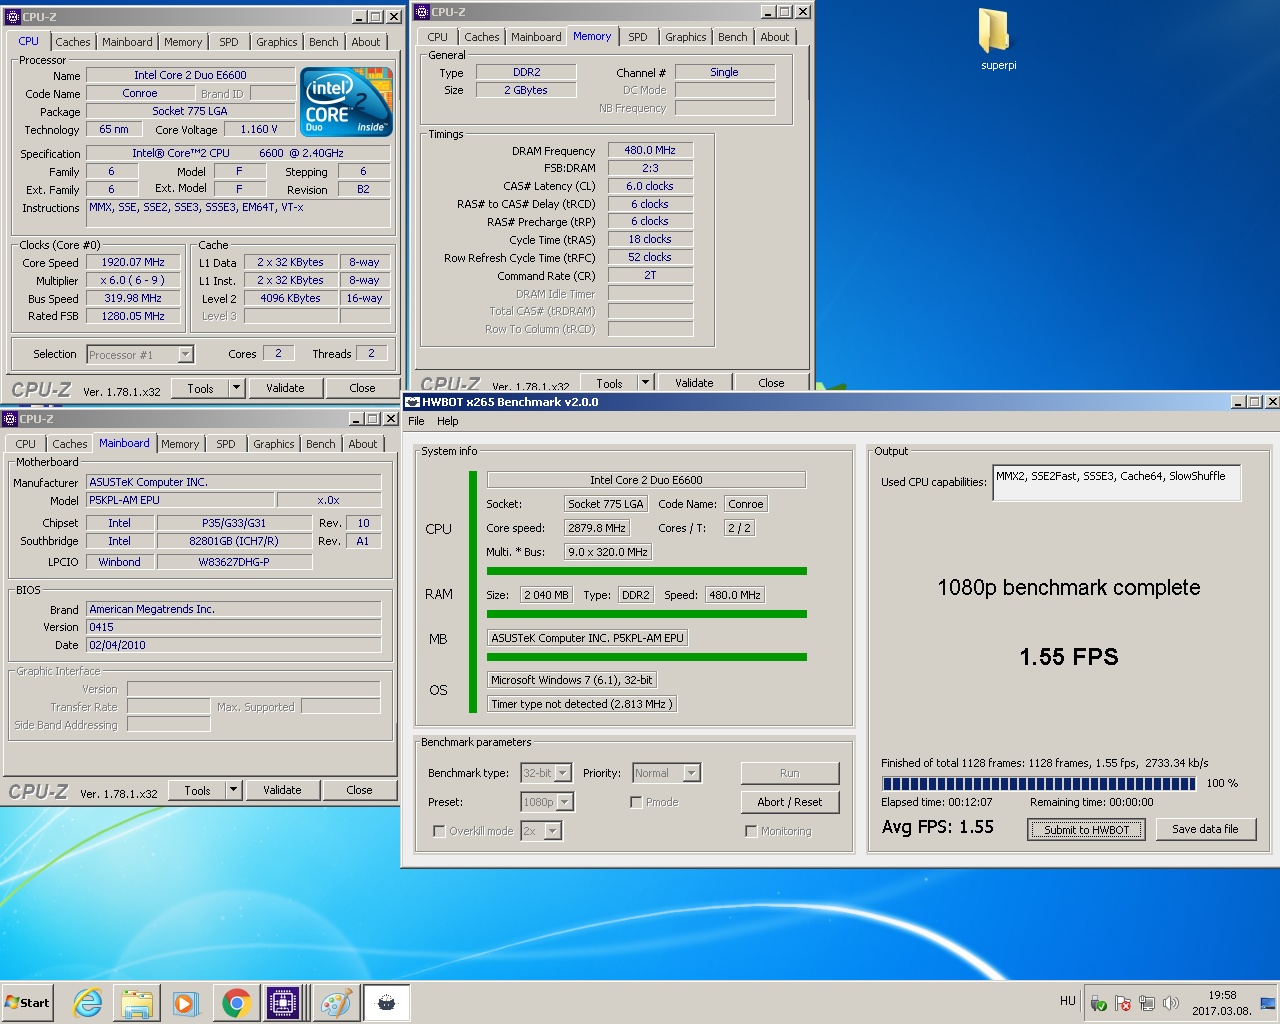Click the disabled Run button

(x=790, y=773)
